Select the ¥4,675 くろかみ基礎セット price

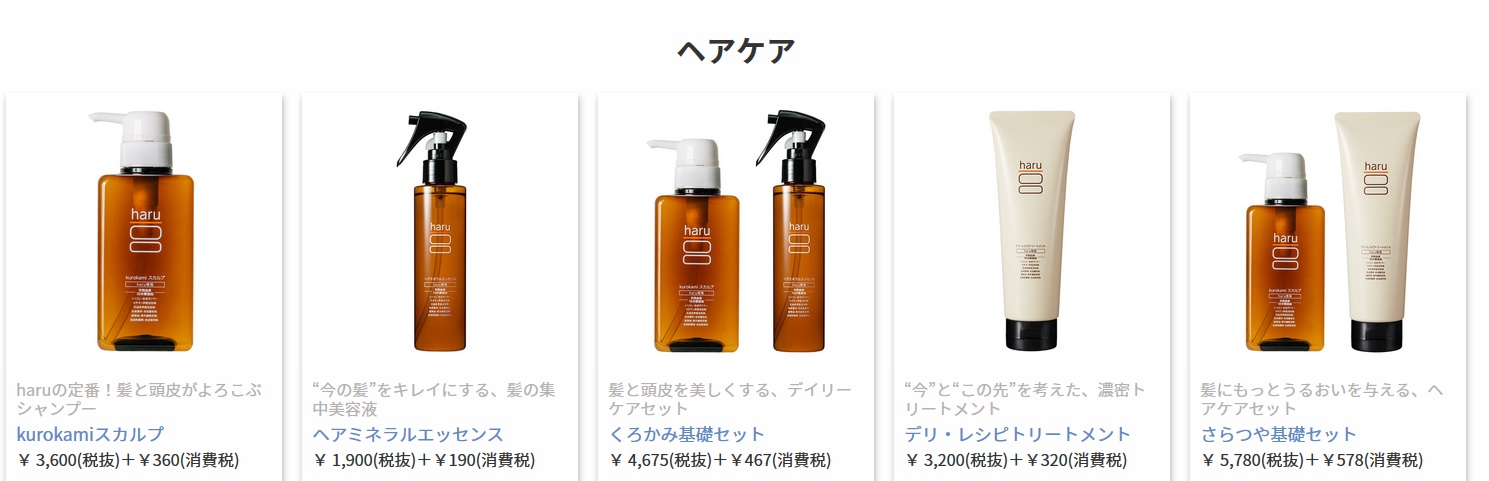pos(720,460)
